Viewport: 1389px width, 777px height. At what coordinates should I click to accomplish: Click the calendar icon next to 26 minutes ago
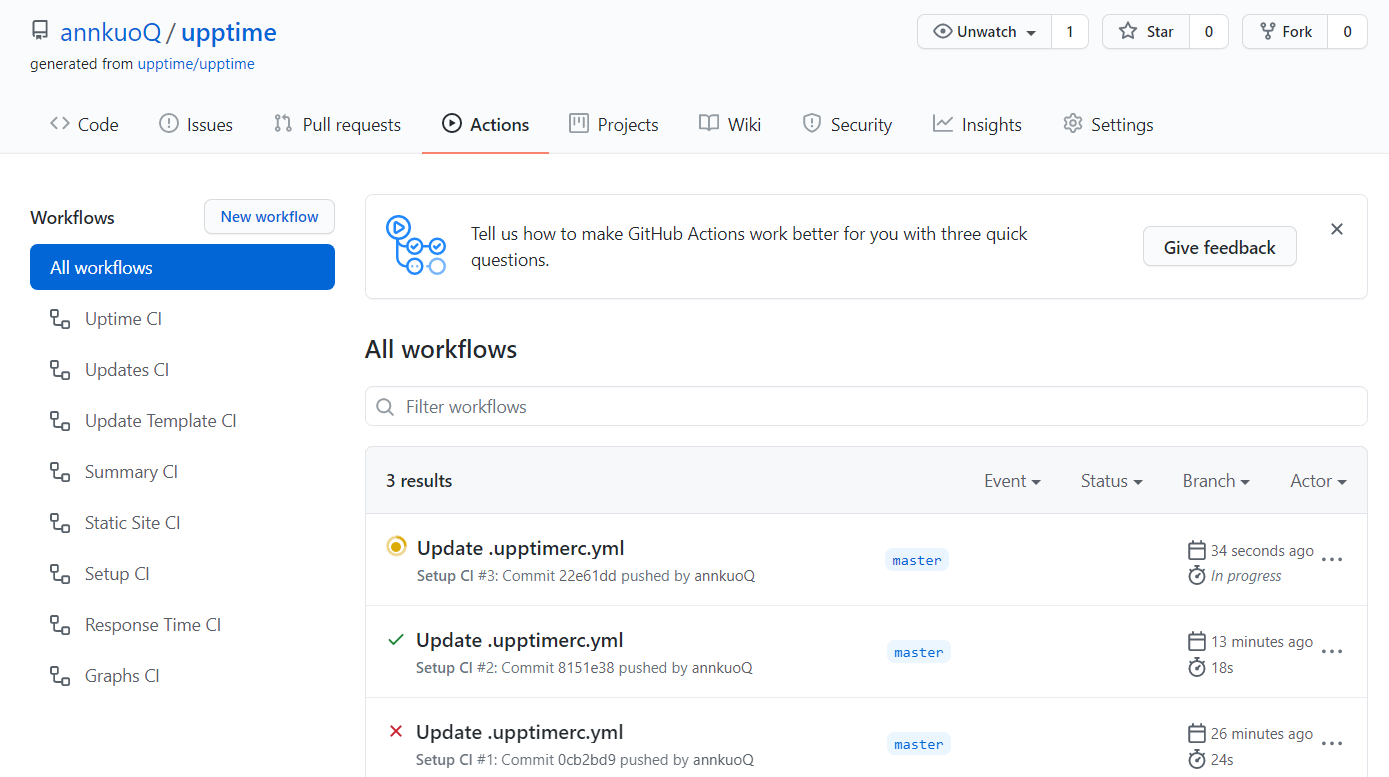pos(1196,733)
